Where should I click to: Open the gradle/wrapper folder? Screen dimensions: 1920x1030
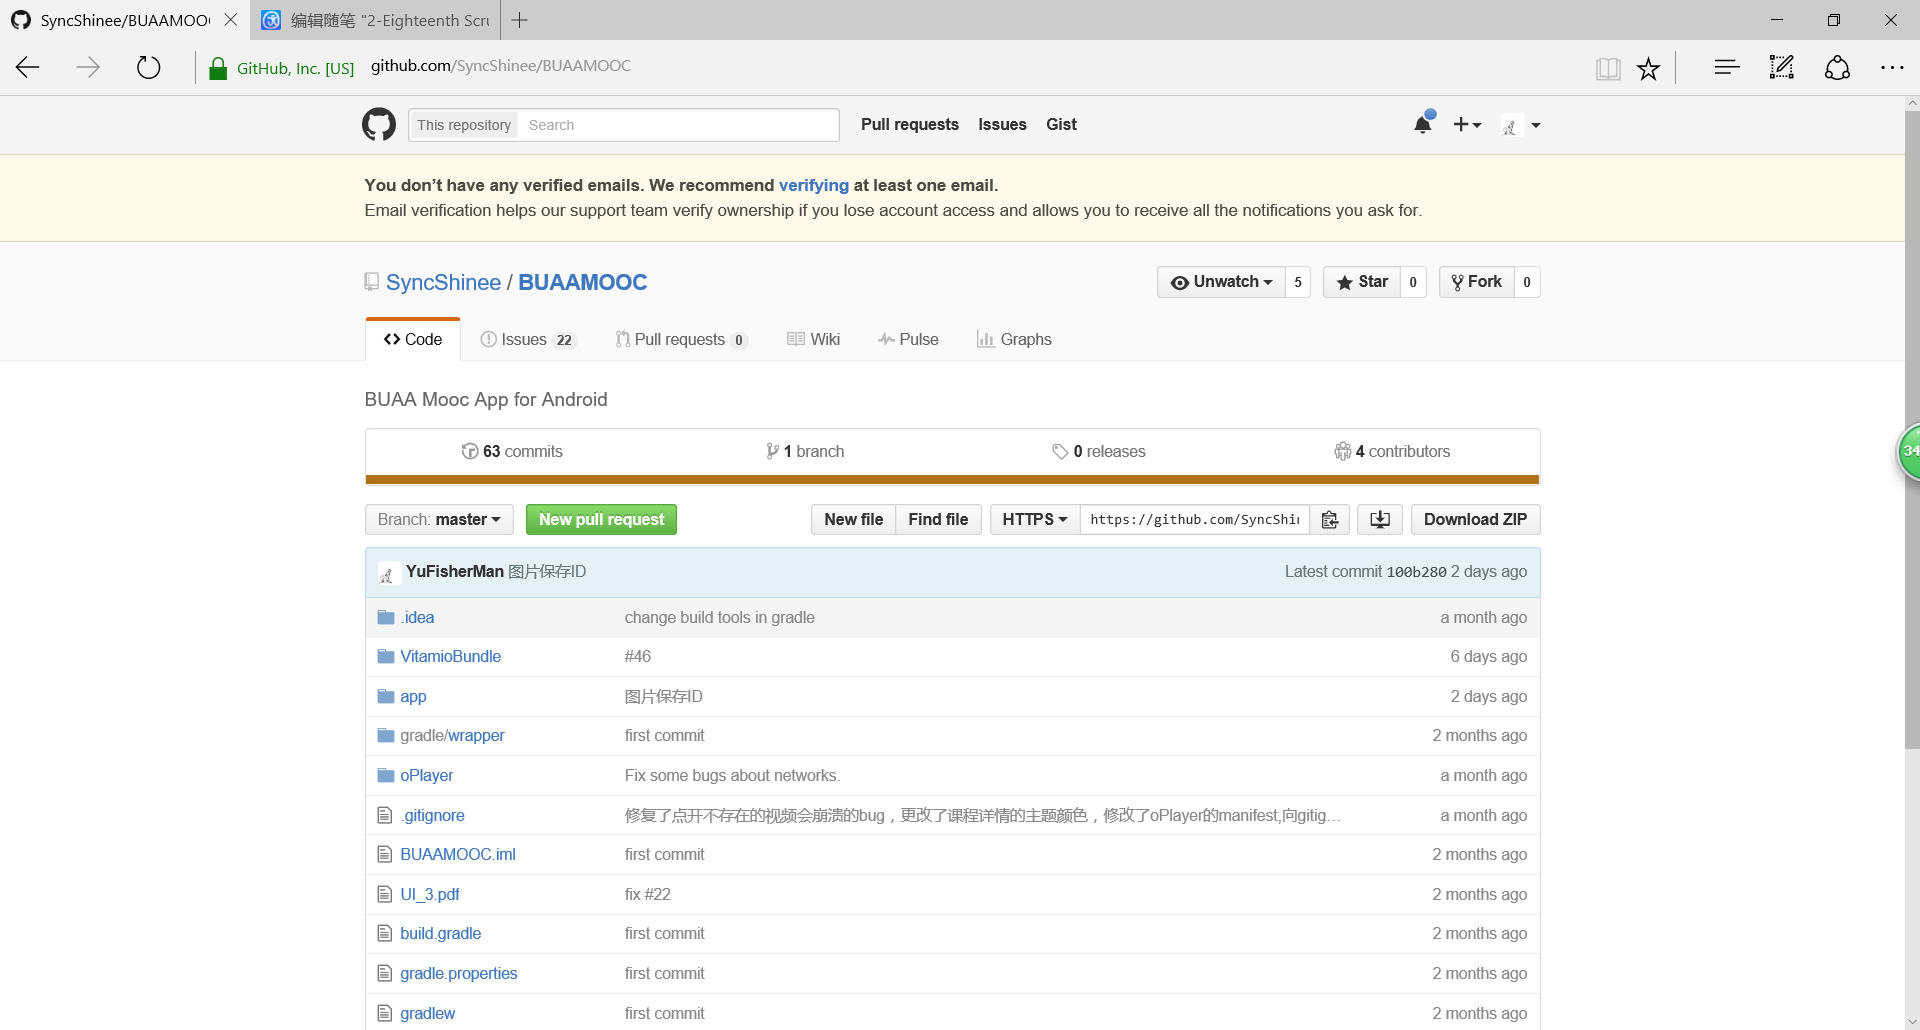coord(452,736)
